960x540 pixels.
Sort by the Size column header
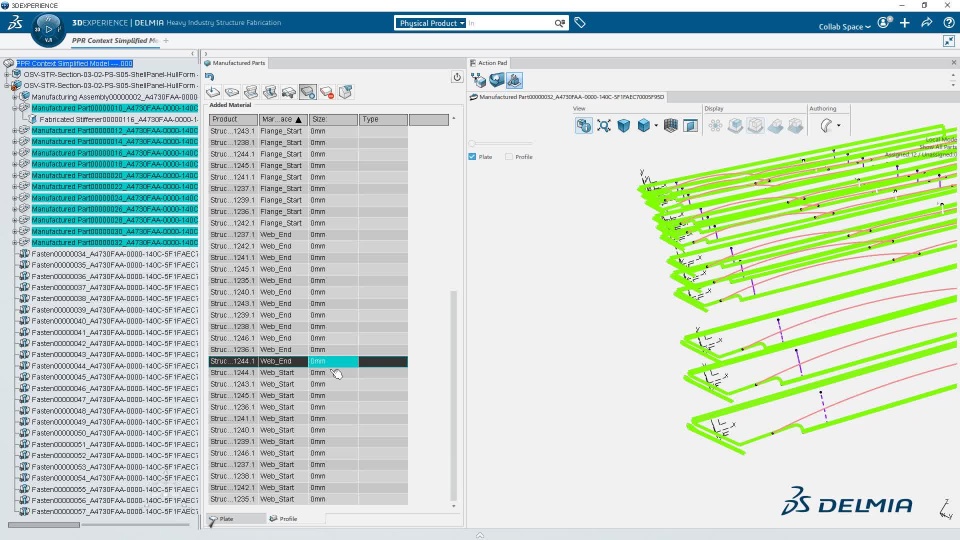tap(333, 119)
